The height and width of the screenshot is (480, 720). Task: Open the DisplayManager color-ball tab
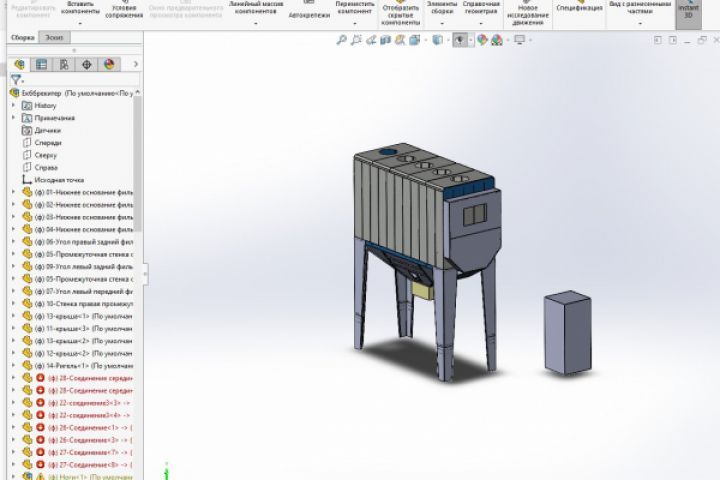(x=109, y=64)
